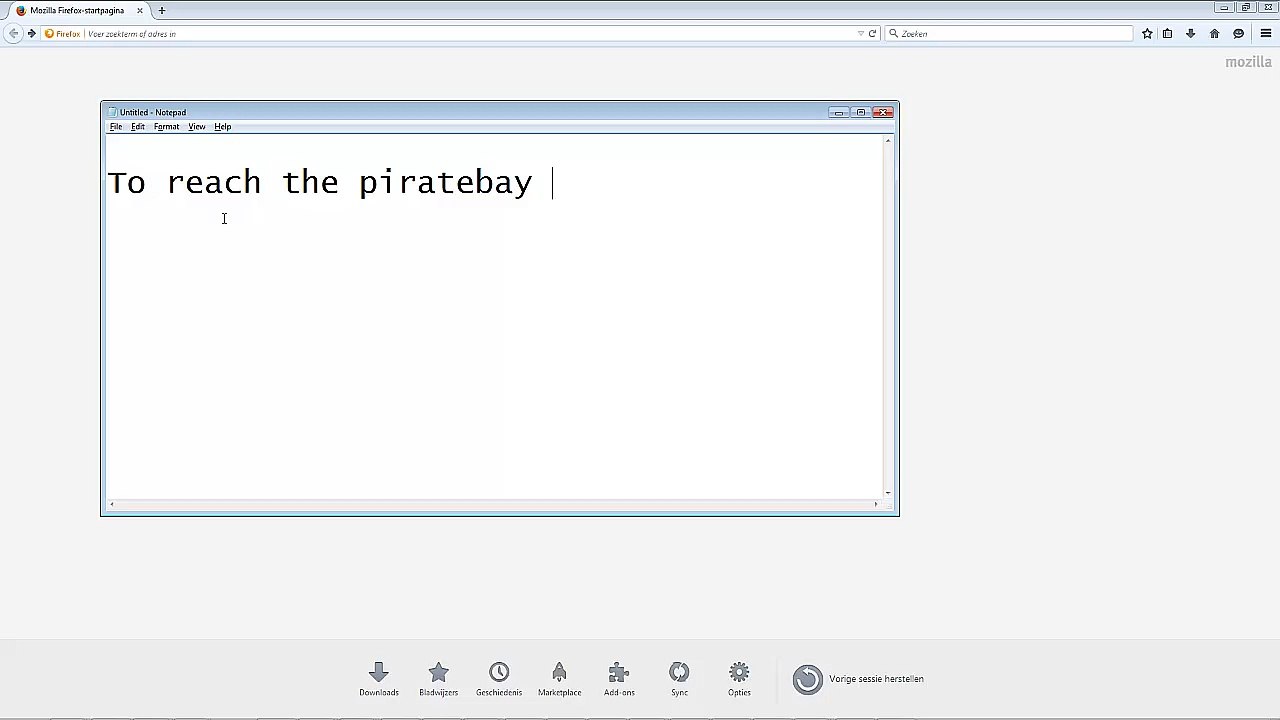Open the Format menu in Notepad
The height and width of the screenshot is (720, 1280).
pyautogui.click(x=166, y=127)
